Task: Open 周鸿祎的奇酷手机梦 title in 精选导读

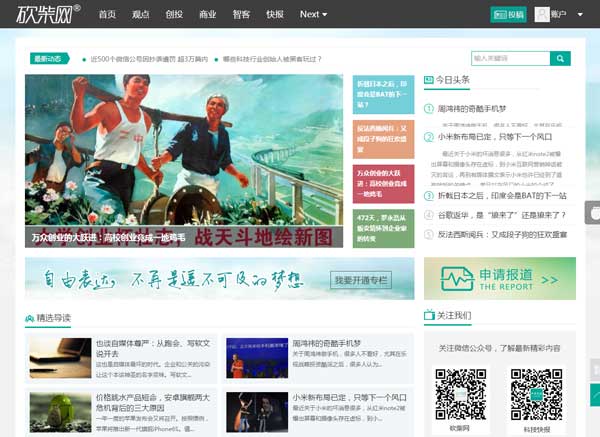Action: (327, 343)
